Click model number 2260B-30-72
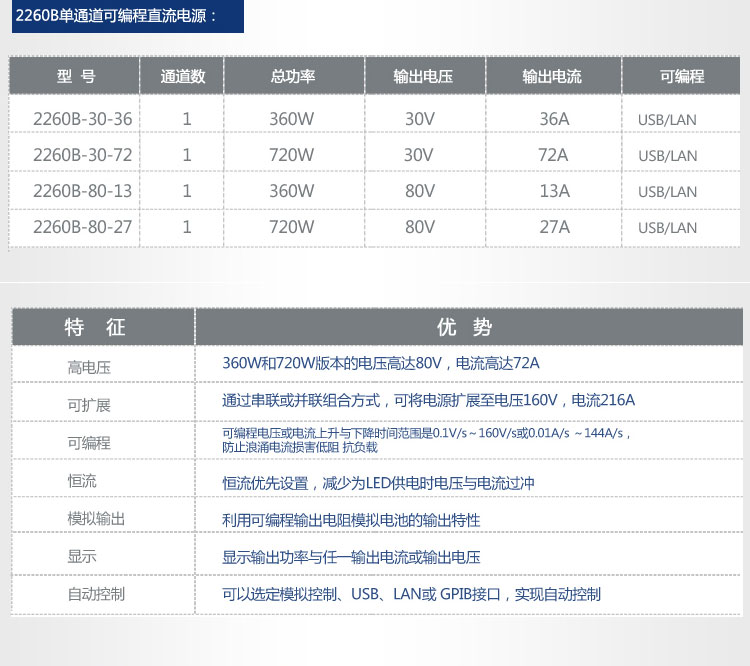Image resolution: width=750 pixels, height=666 pixels. pyautogui.click(x=82, y=155)
